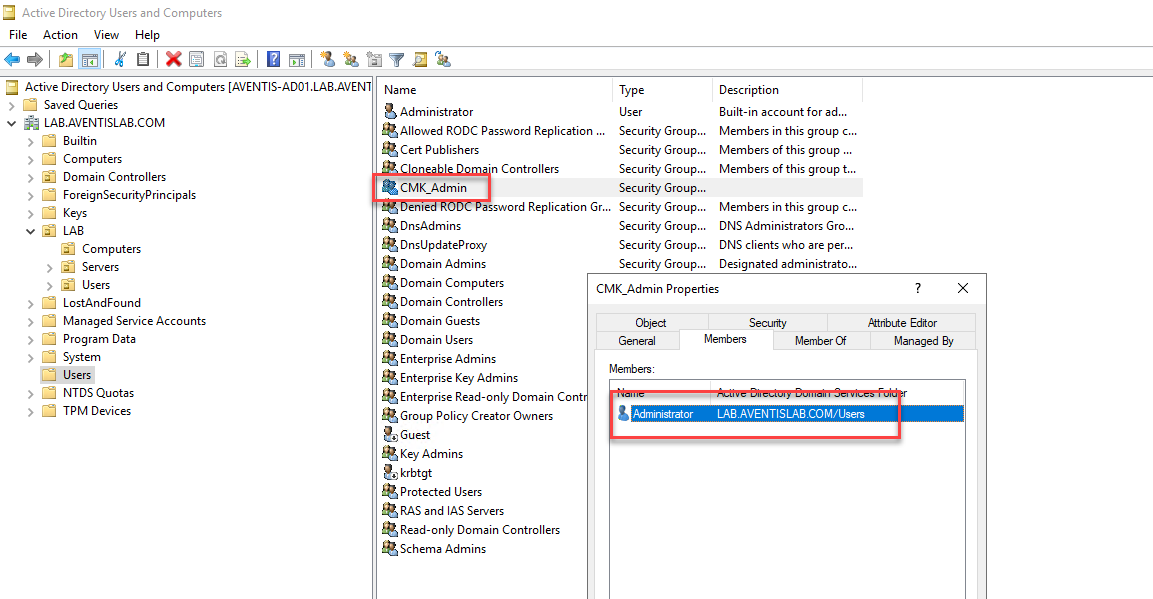
Task: Toggle the console tree pane visibility
Action: click(x=90, y=59)
